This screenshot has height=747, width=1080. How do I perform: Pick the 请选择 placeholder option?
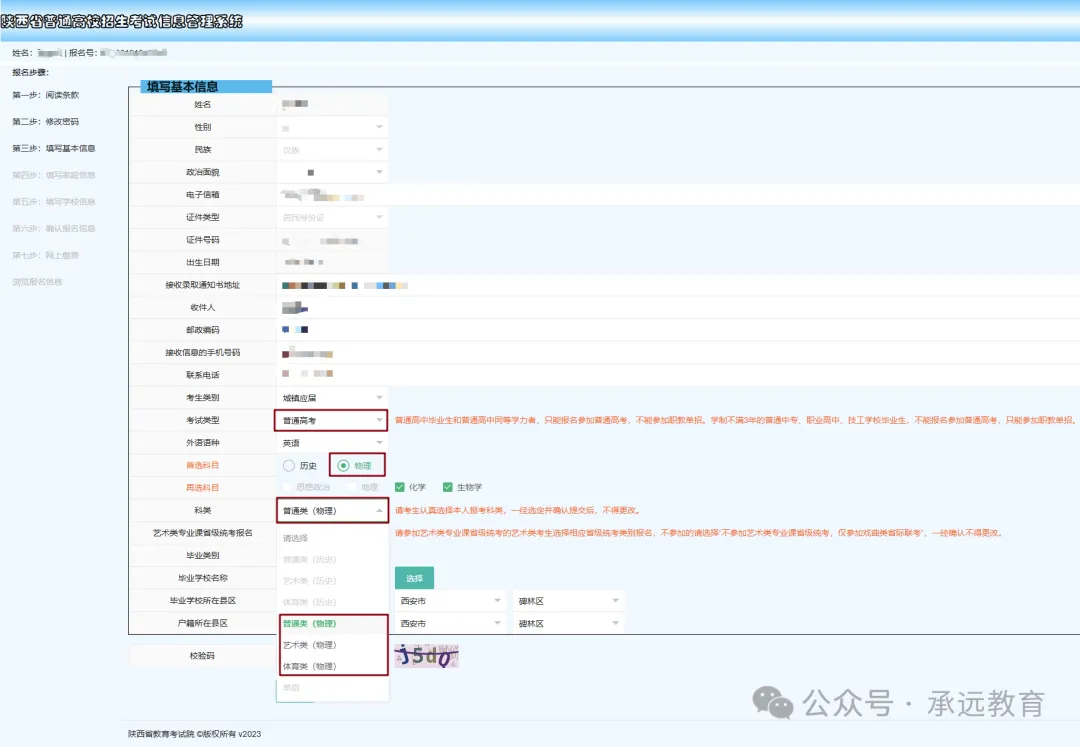(333, 538)
